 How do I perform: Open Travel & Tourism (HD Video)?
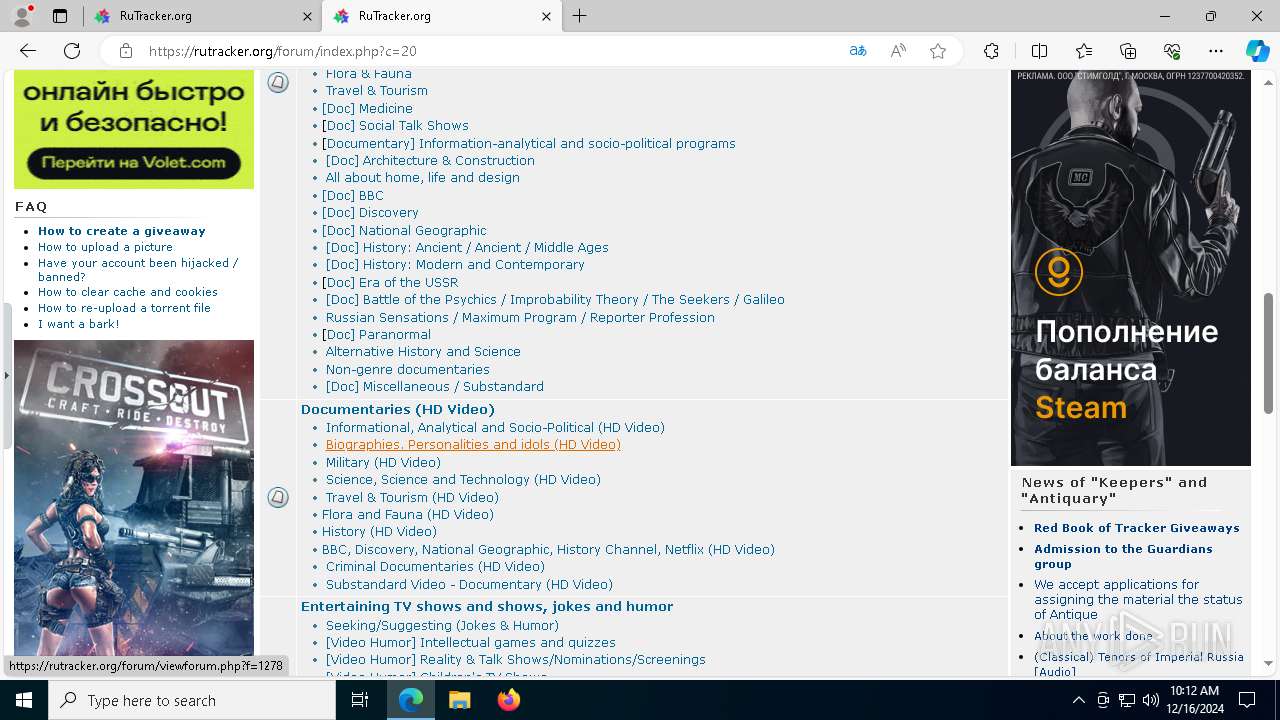[412, 497]
